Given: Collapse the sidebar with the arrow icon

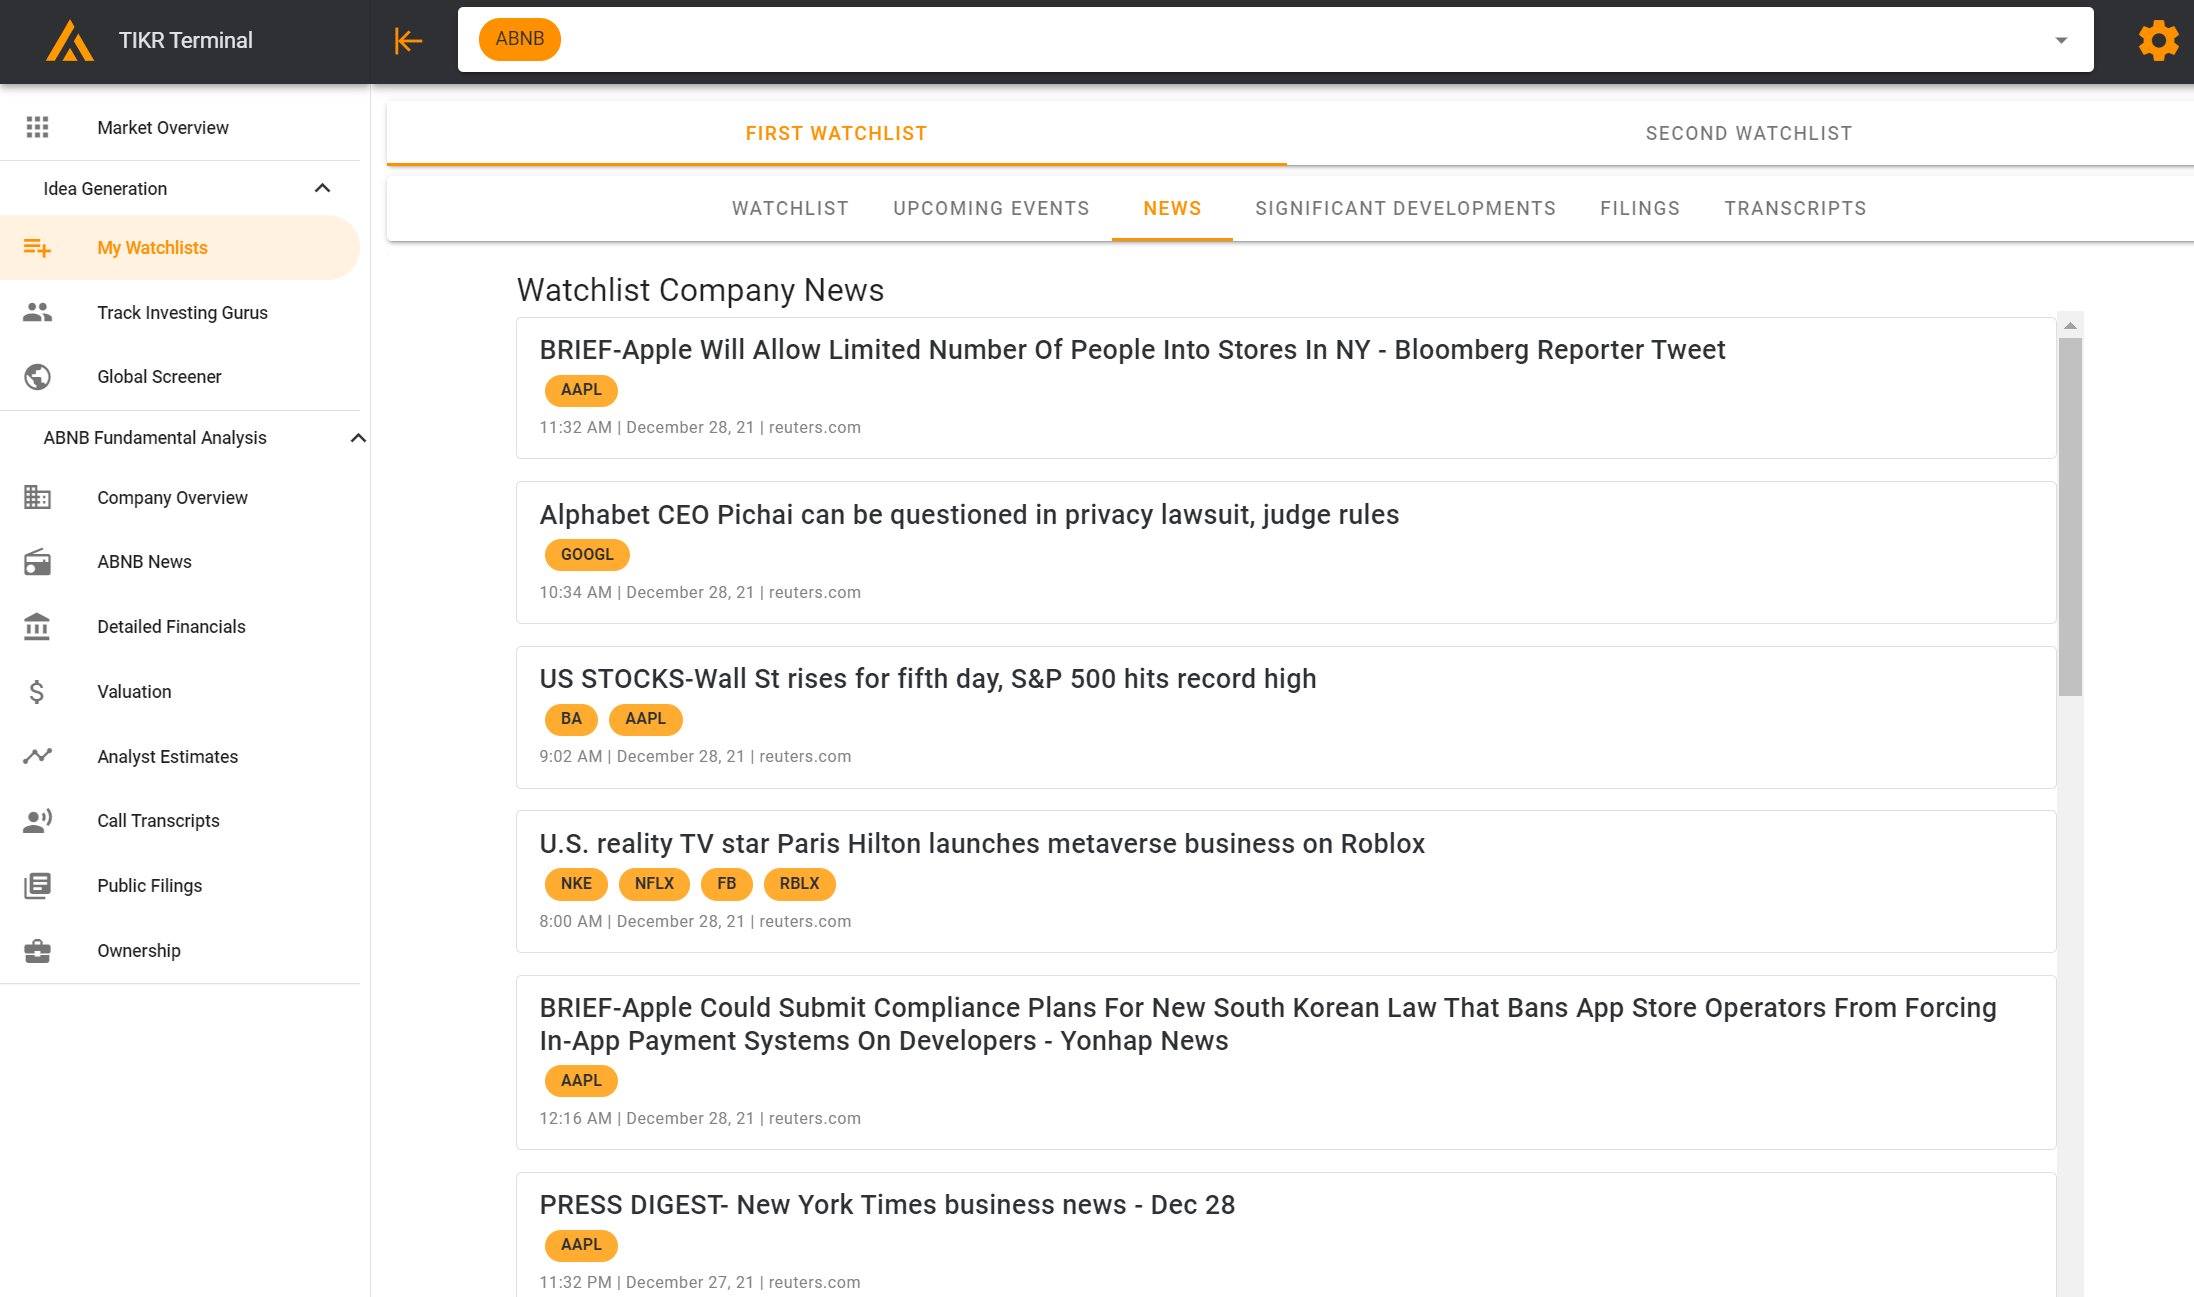Looking at the screenshot, I should click(408, 41).
